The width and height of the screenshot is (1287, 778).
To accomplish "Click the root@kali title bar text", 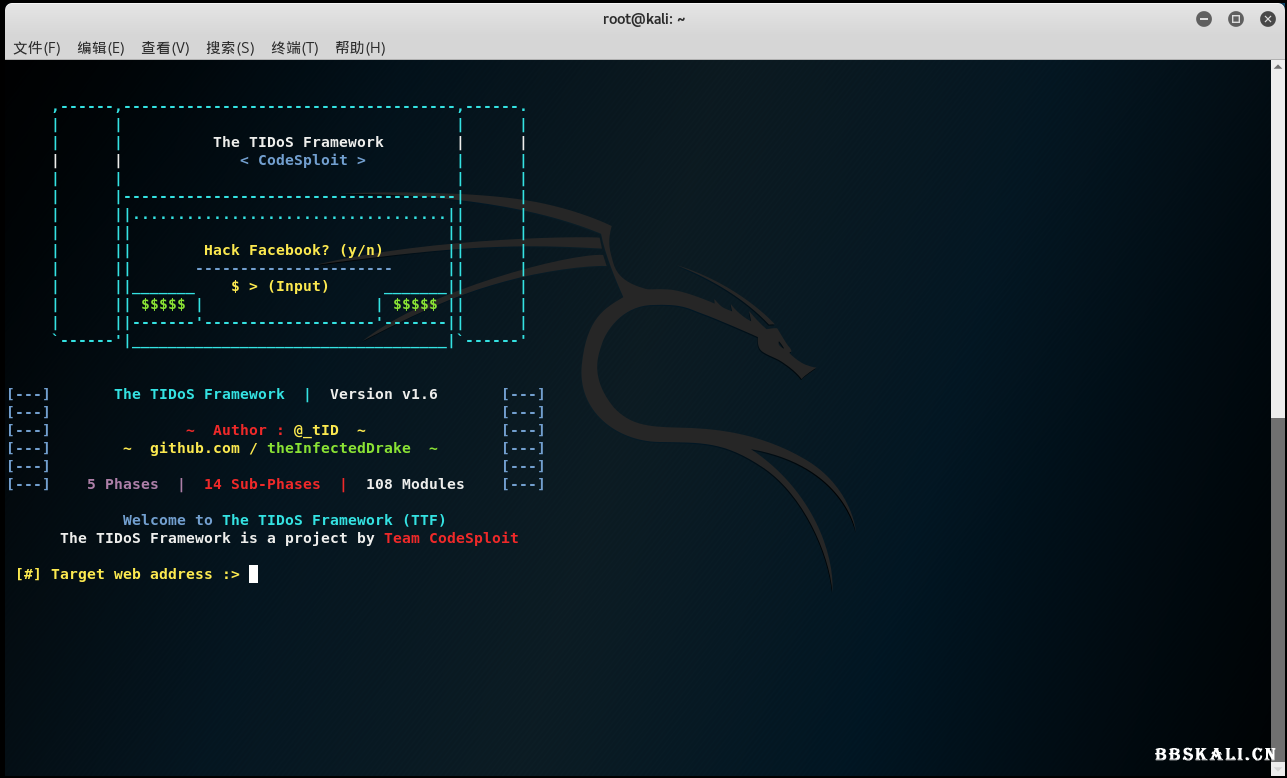I will tap(644, 18).
